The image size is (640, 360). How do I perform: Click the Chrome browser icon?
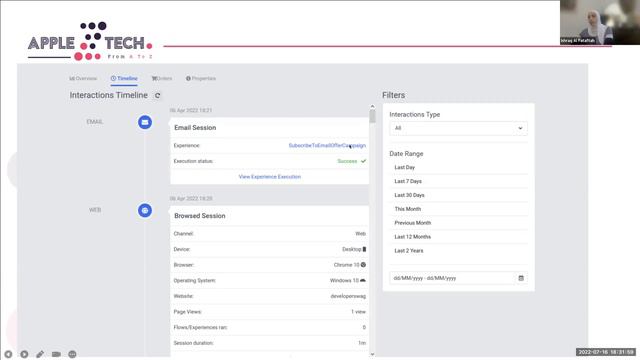[x=363, y=265]
